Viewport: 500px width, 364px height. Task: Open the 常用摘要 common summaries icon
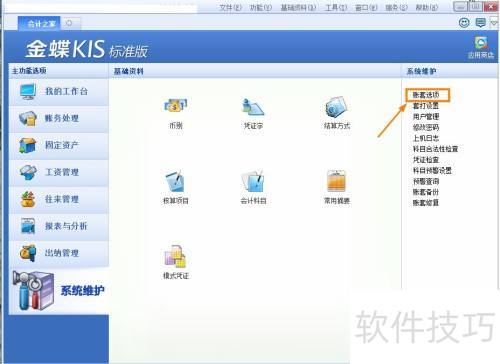[x=337, y=181]
